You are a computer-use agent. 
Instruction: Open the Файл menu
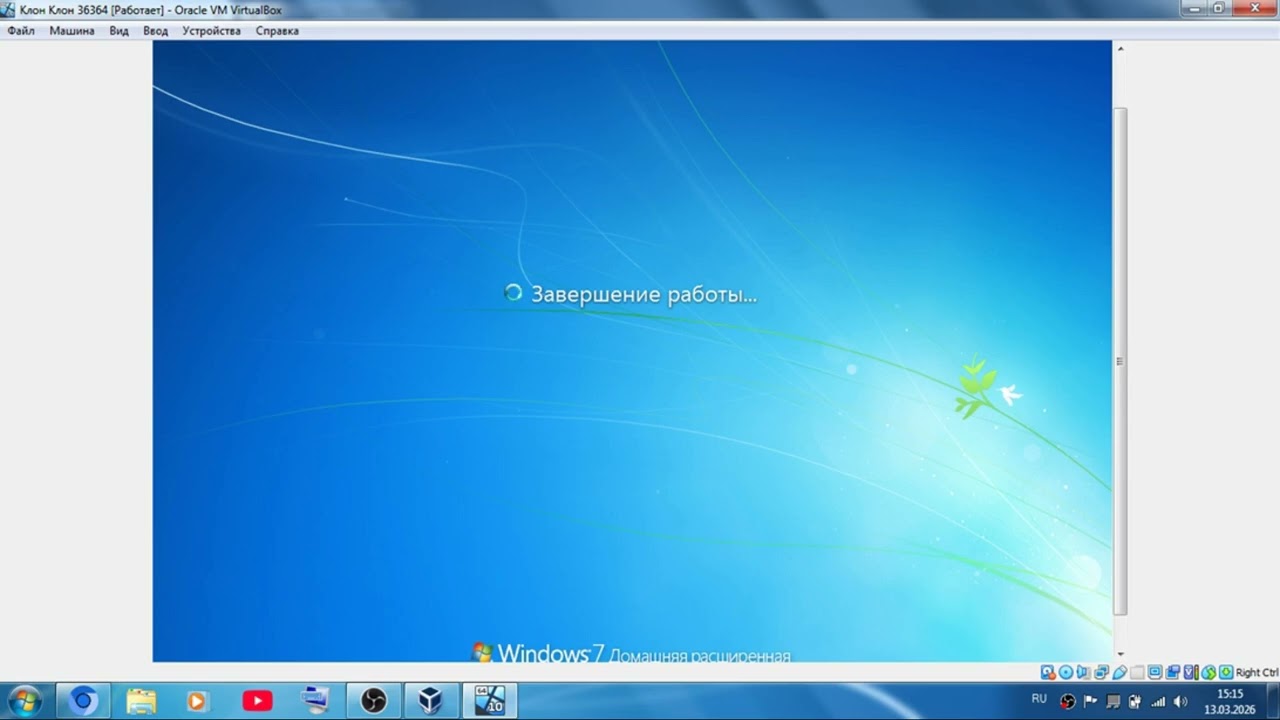tap(20, 31)
